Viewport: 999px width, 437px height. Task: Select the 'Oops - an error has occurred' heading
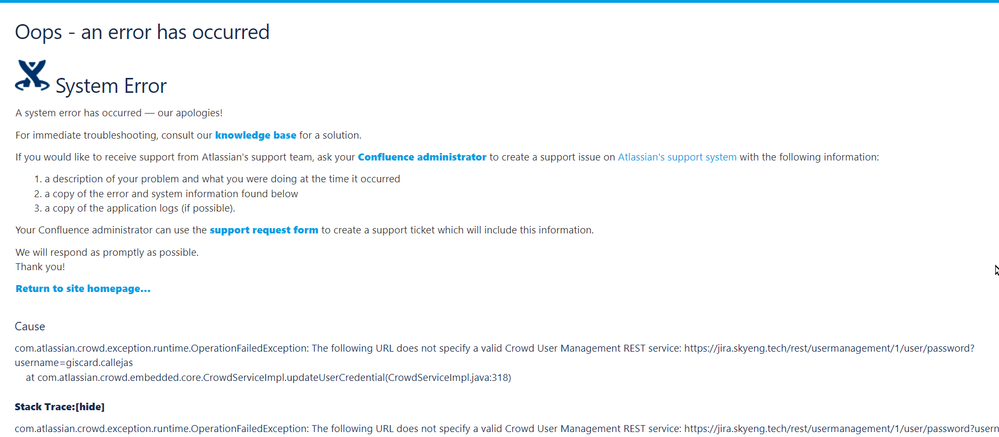[x=142, y=31]
